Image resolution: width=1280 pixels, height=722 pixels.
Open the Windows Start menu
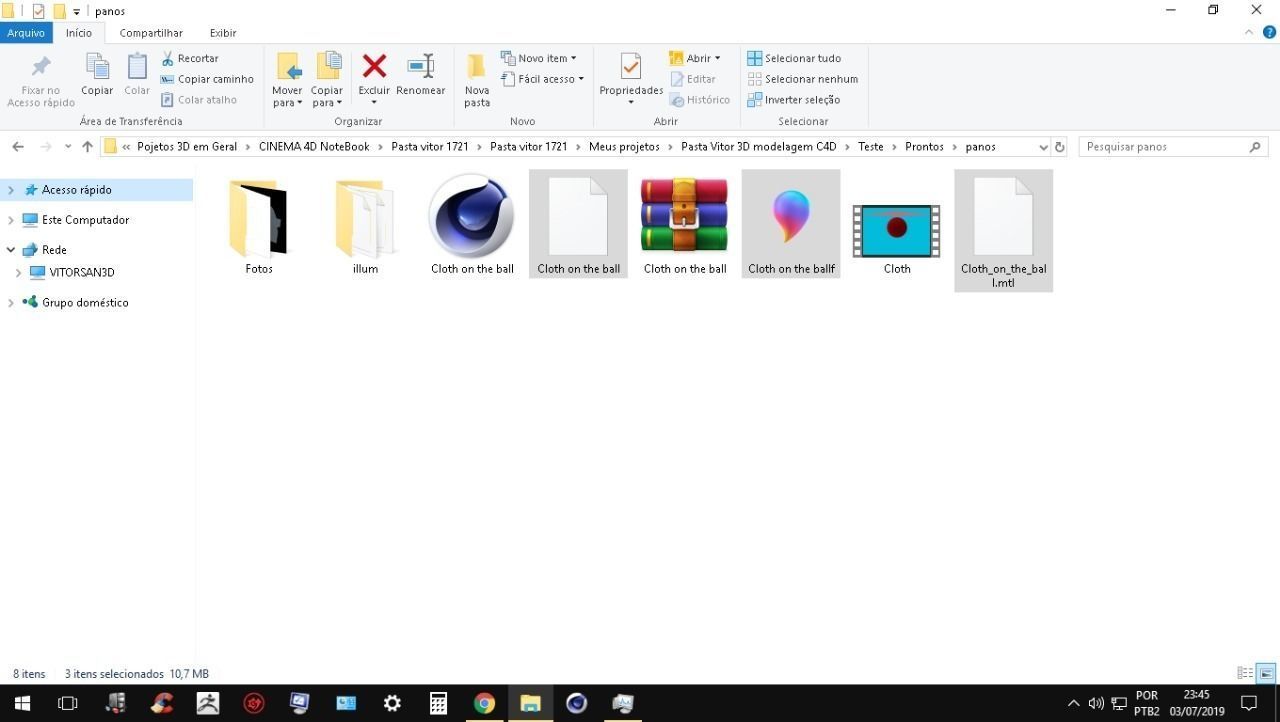tap(22, 703)
